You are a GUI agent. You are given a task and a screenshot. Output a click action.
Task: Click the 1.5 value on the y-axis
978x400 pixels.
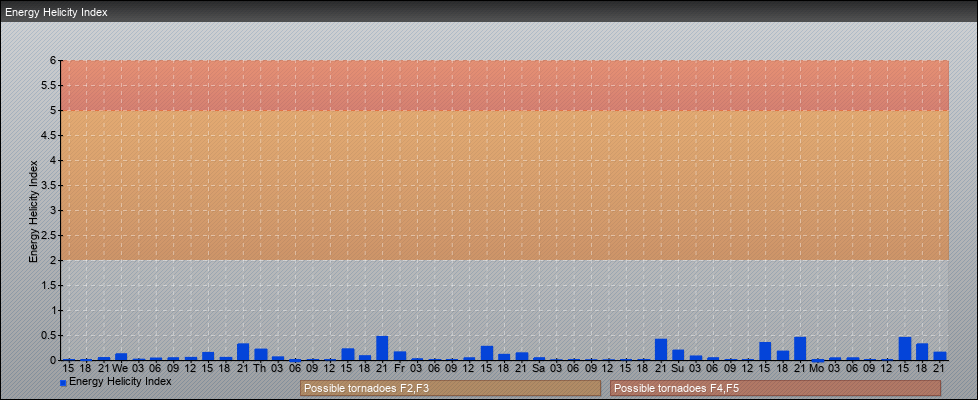pos(50,285)
